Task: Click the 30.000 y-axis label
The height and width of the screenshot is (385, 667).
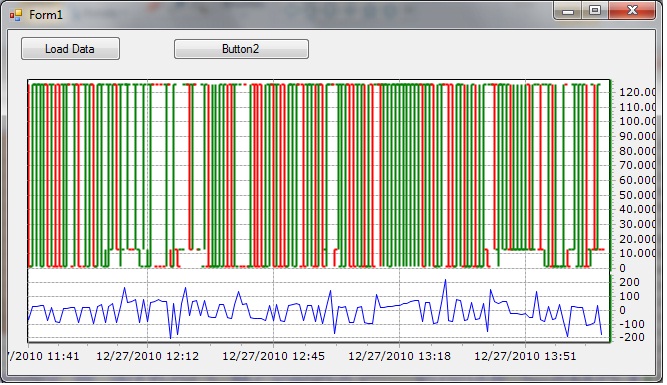Action: pyautogui.click(x=637, y=224)
